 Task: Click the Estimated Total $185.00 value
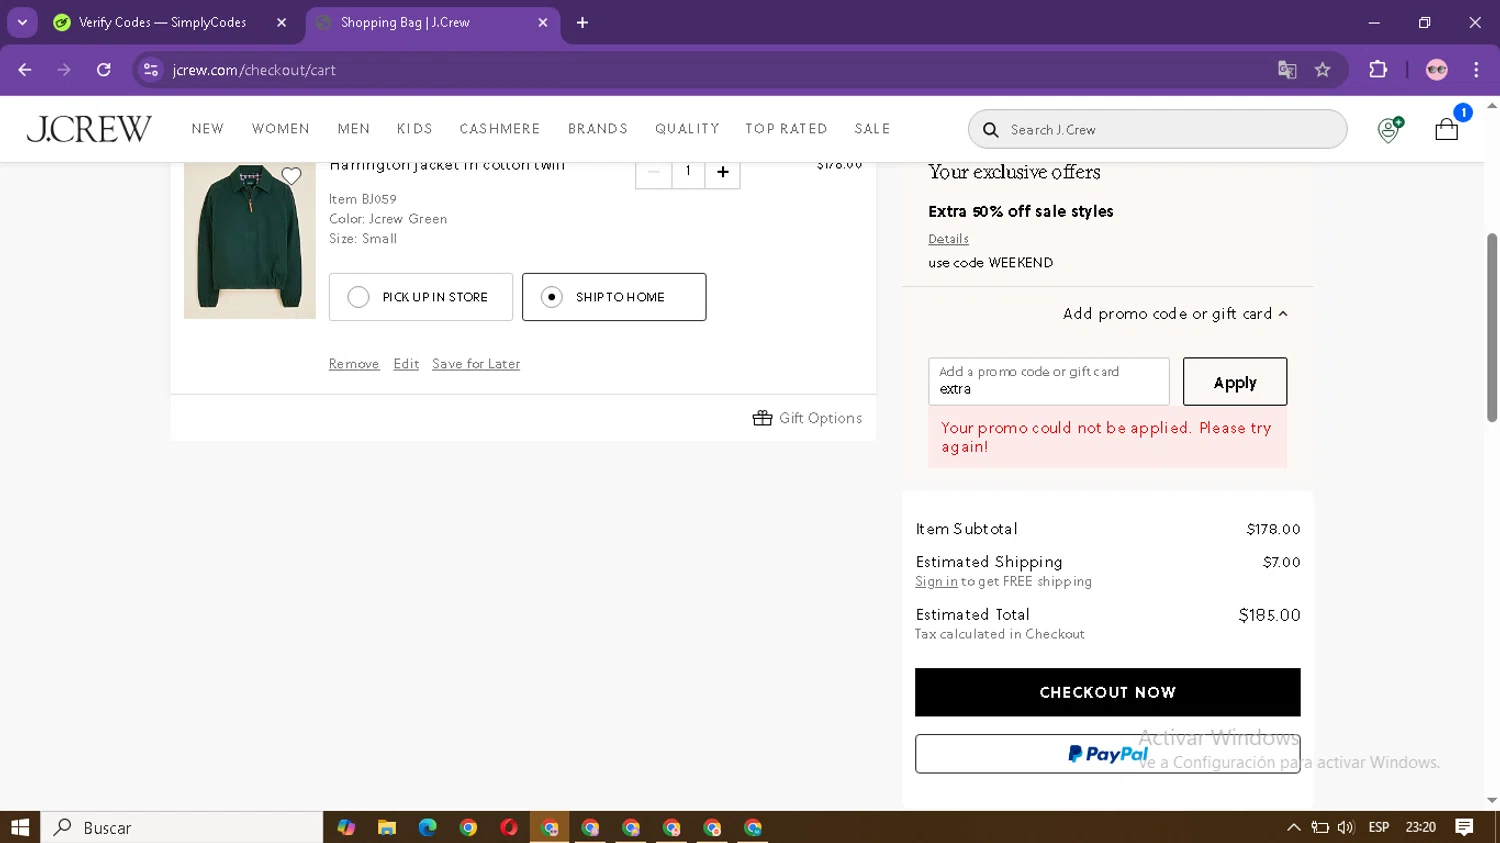click(1269, 615)
